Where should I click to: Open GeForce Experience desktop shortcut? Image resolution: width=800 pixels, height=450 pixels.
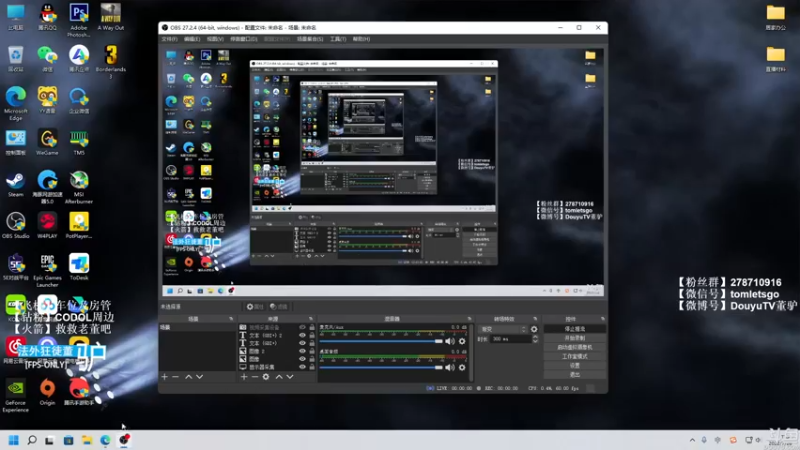point(15,395)
